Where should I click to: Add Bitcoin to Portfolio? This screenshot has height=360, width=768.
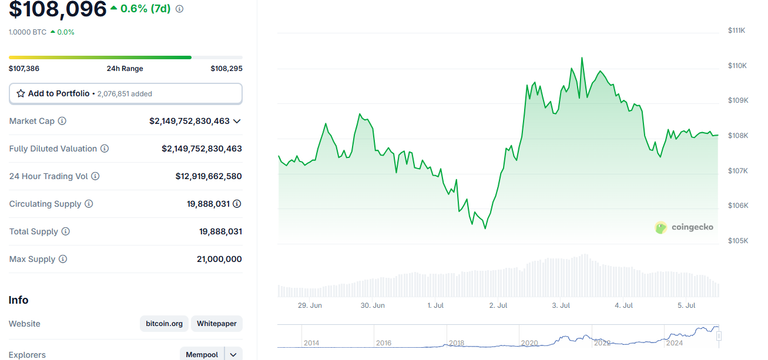point(125,94)
